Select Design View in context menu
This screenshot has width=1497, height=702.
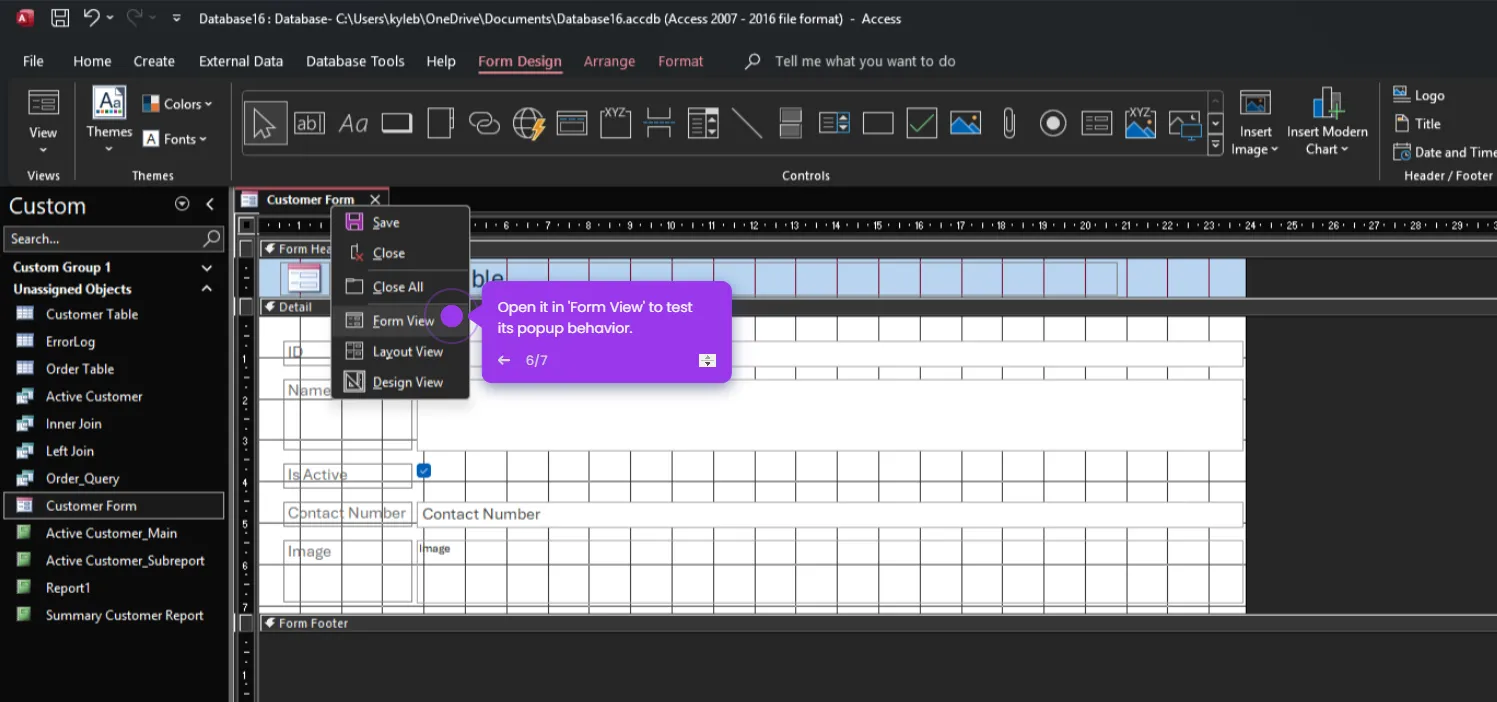(400, 382)
